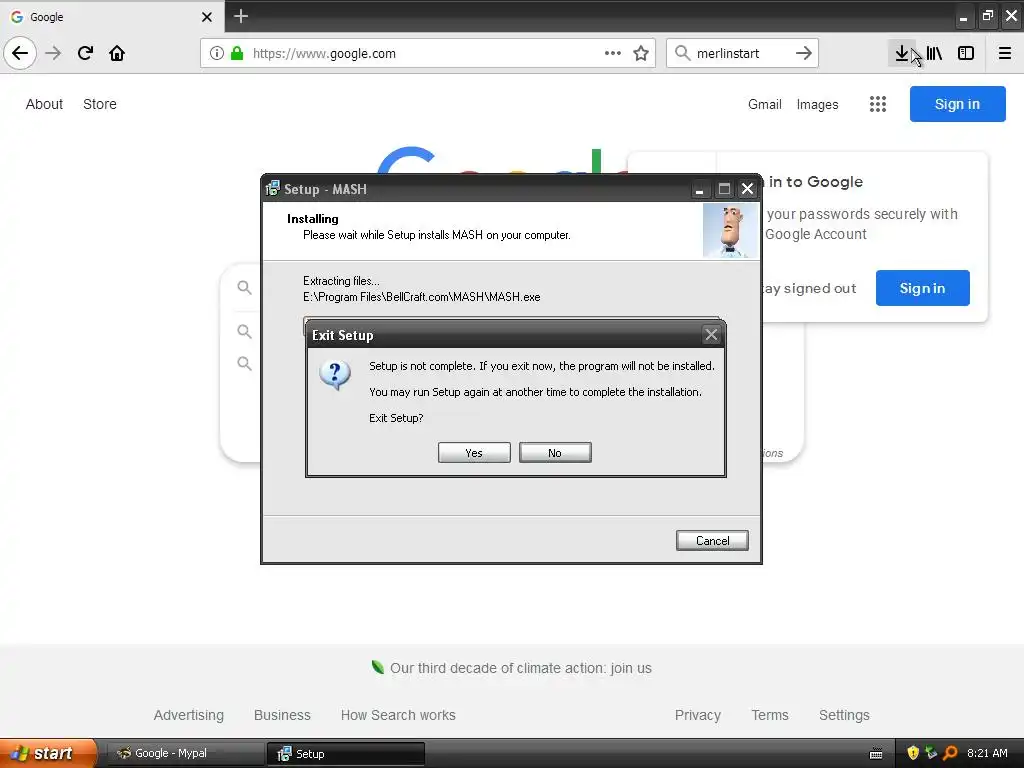Open the Privacy footer link
1024x768 pixels.
[697, 715]
